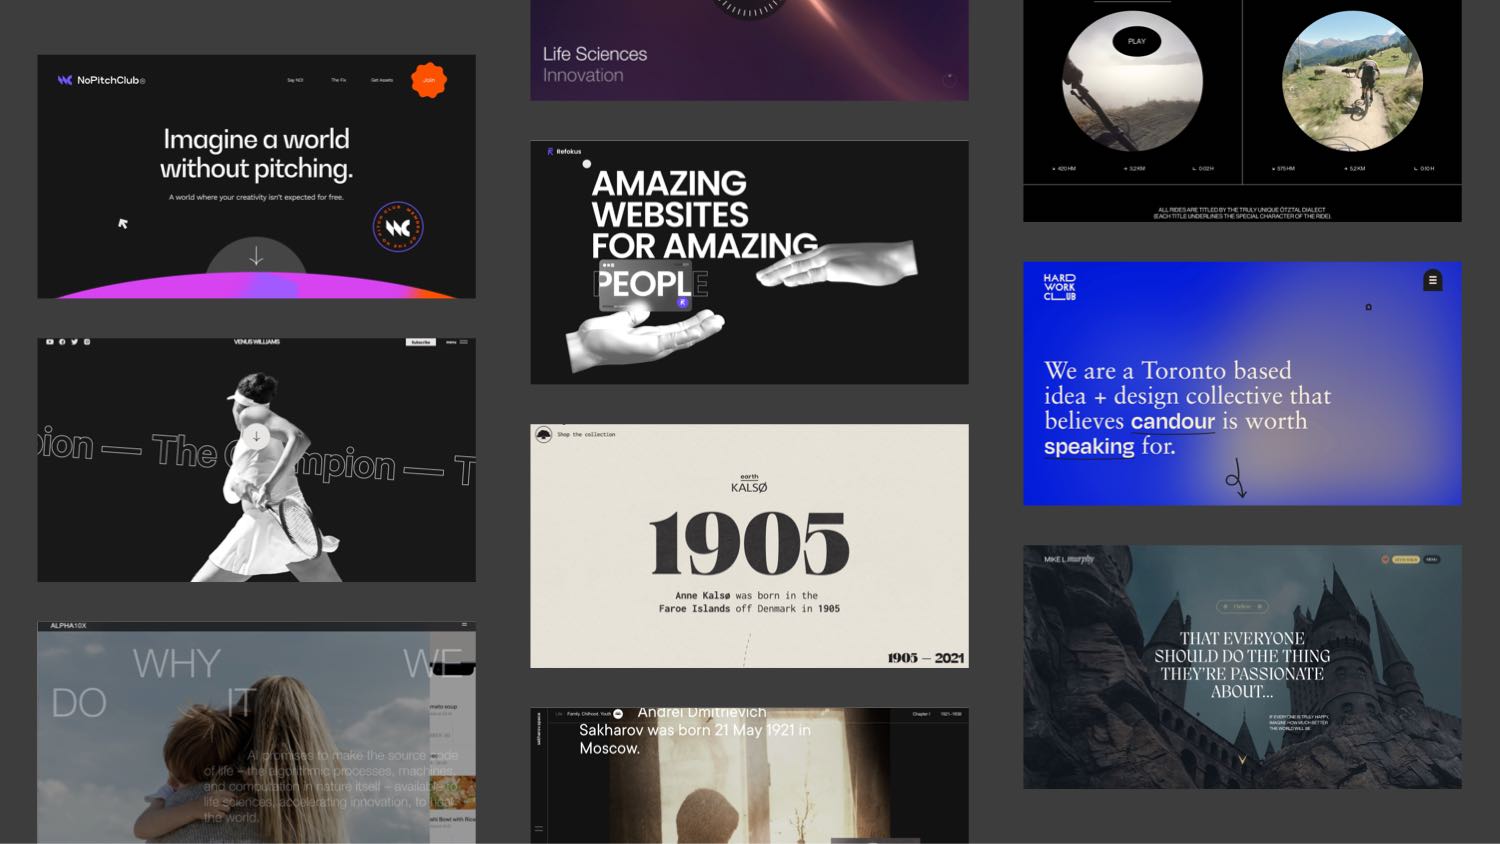Click the round Pitch Club member badge
This screenshot has height=844, width=1500.
tap(398, 227)
